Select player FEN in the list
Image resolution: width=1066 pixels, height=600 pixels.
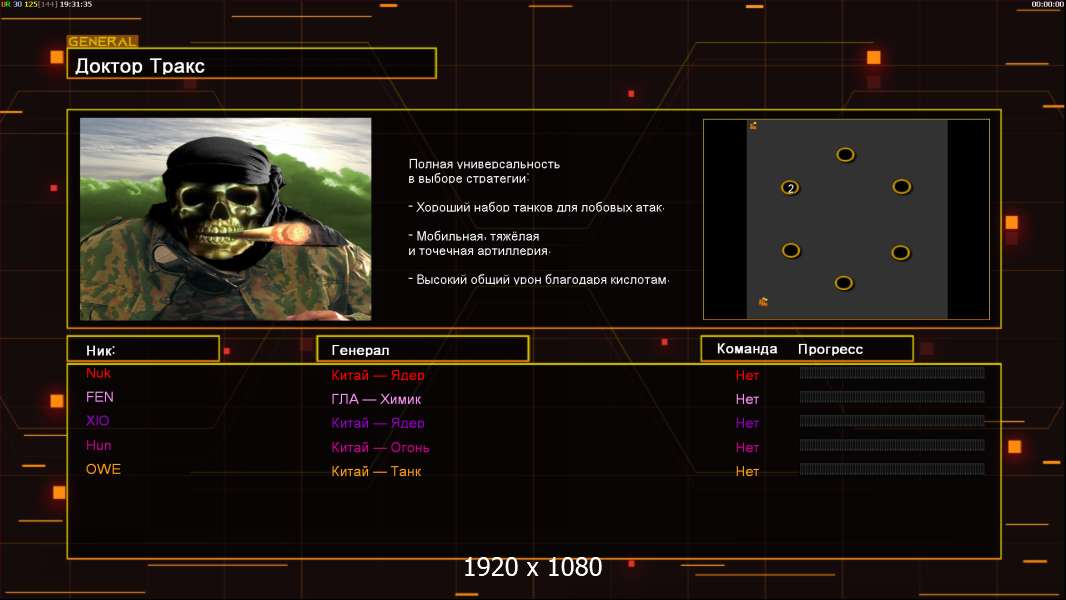point(100,397)
